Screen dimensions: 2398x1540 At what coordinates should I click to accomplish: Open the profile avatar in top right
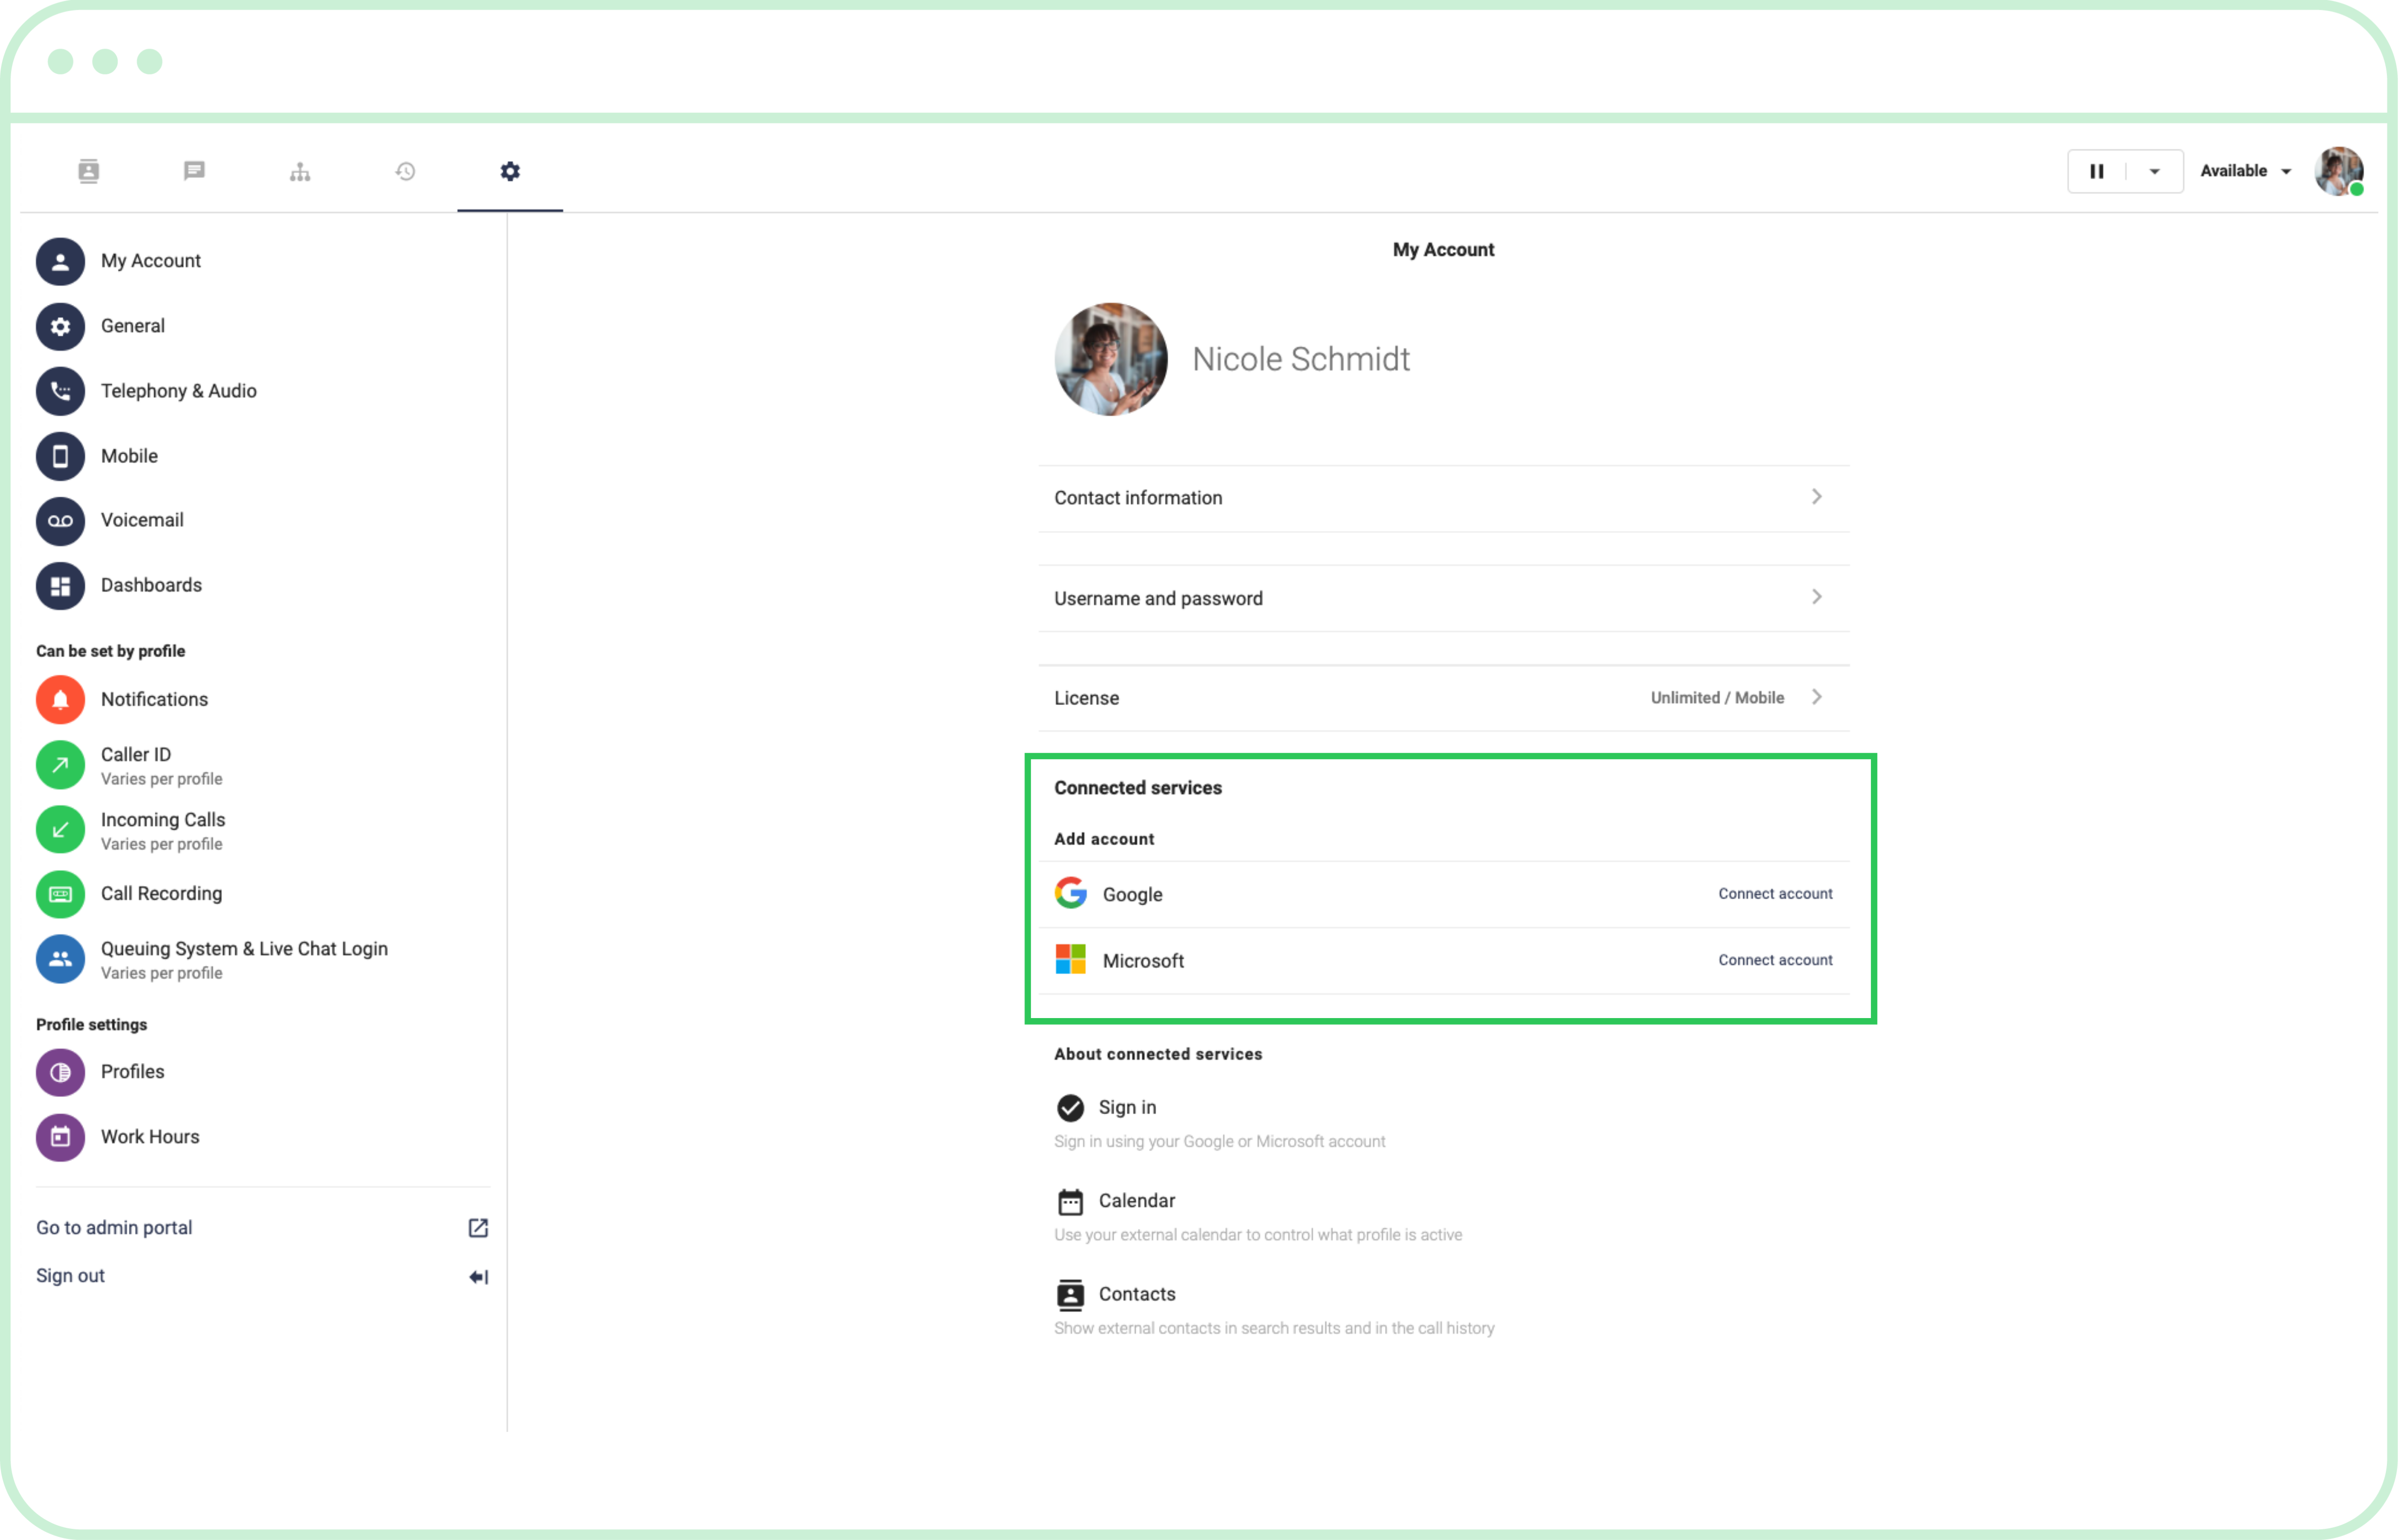tap(2340, 171)
